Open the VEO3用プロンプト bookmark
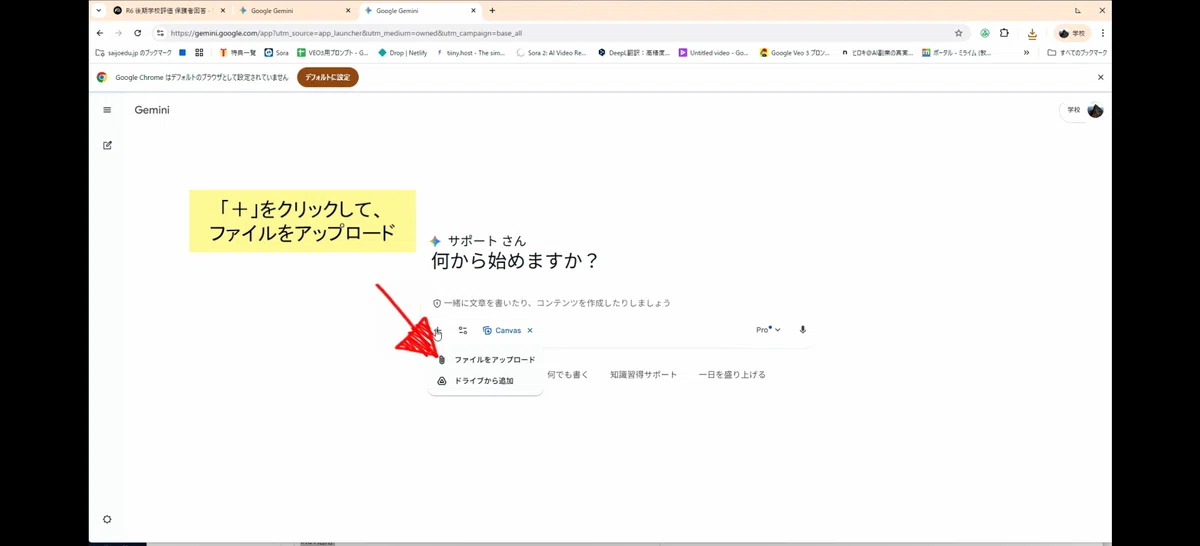 333,53
